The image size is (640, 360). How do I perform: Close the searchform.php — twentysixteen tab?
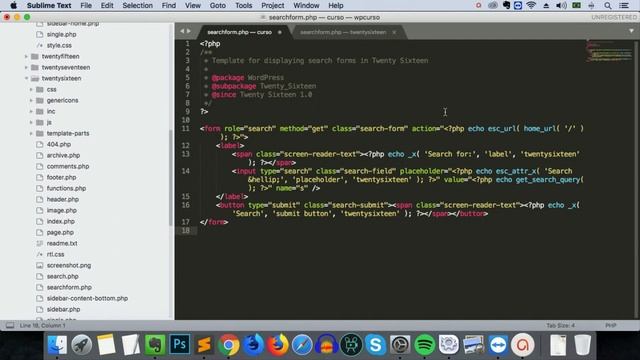pos(394,32)
